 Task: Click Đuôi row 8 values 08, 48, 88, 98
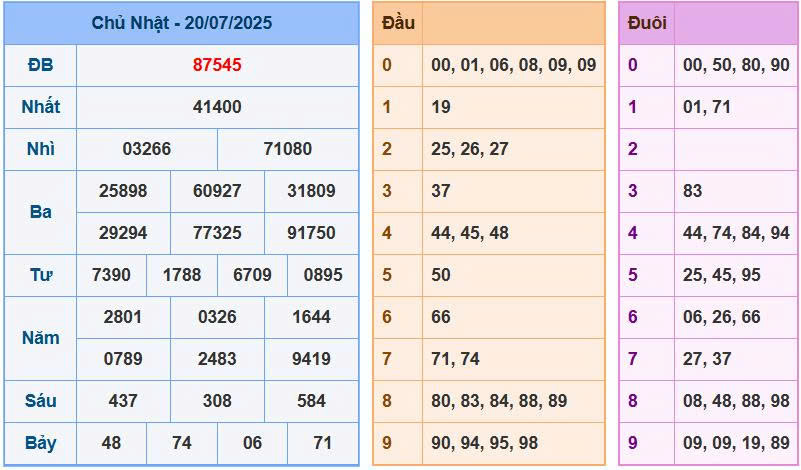tap(736, 400)
